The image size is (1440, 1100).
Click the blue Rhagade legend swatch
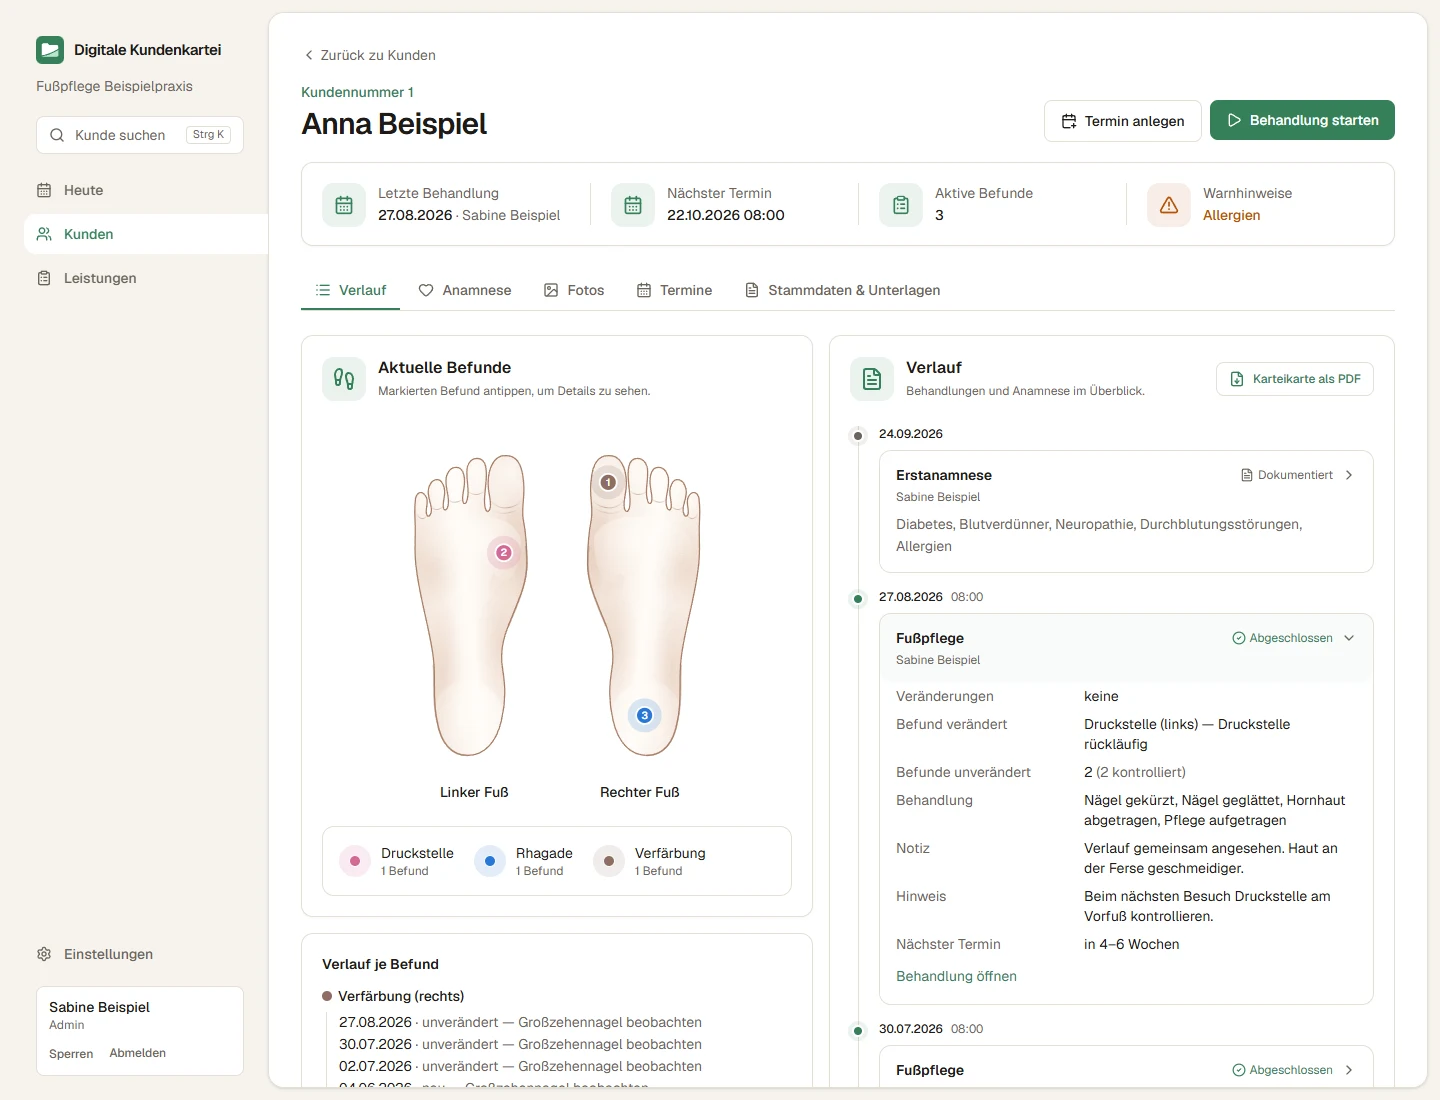[490, 861]
